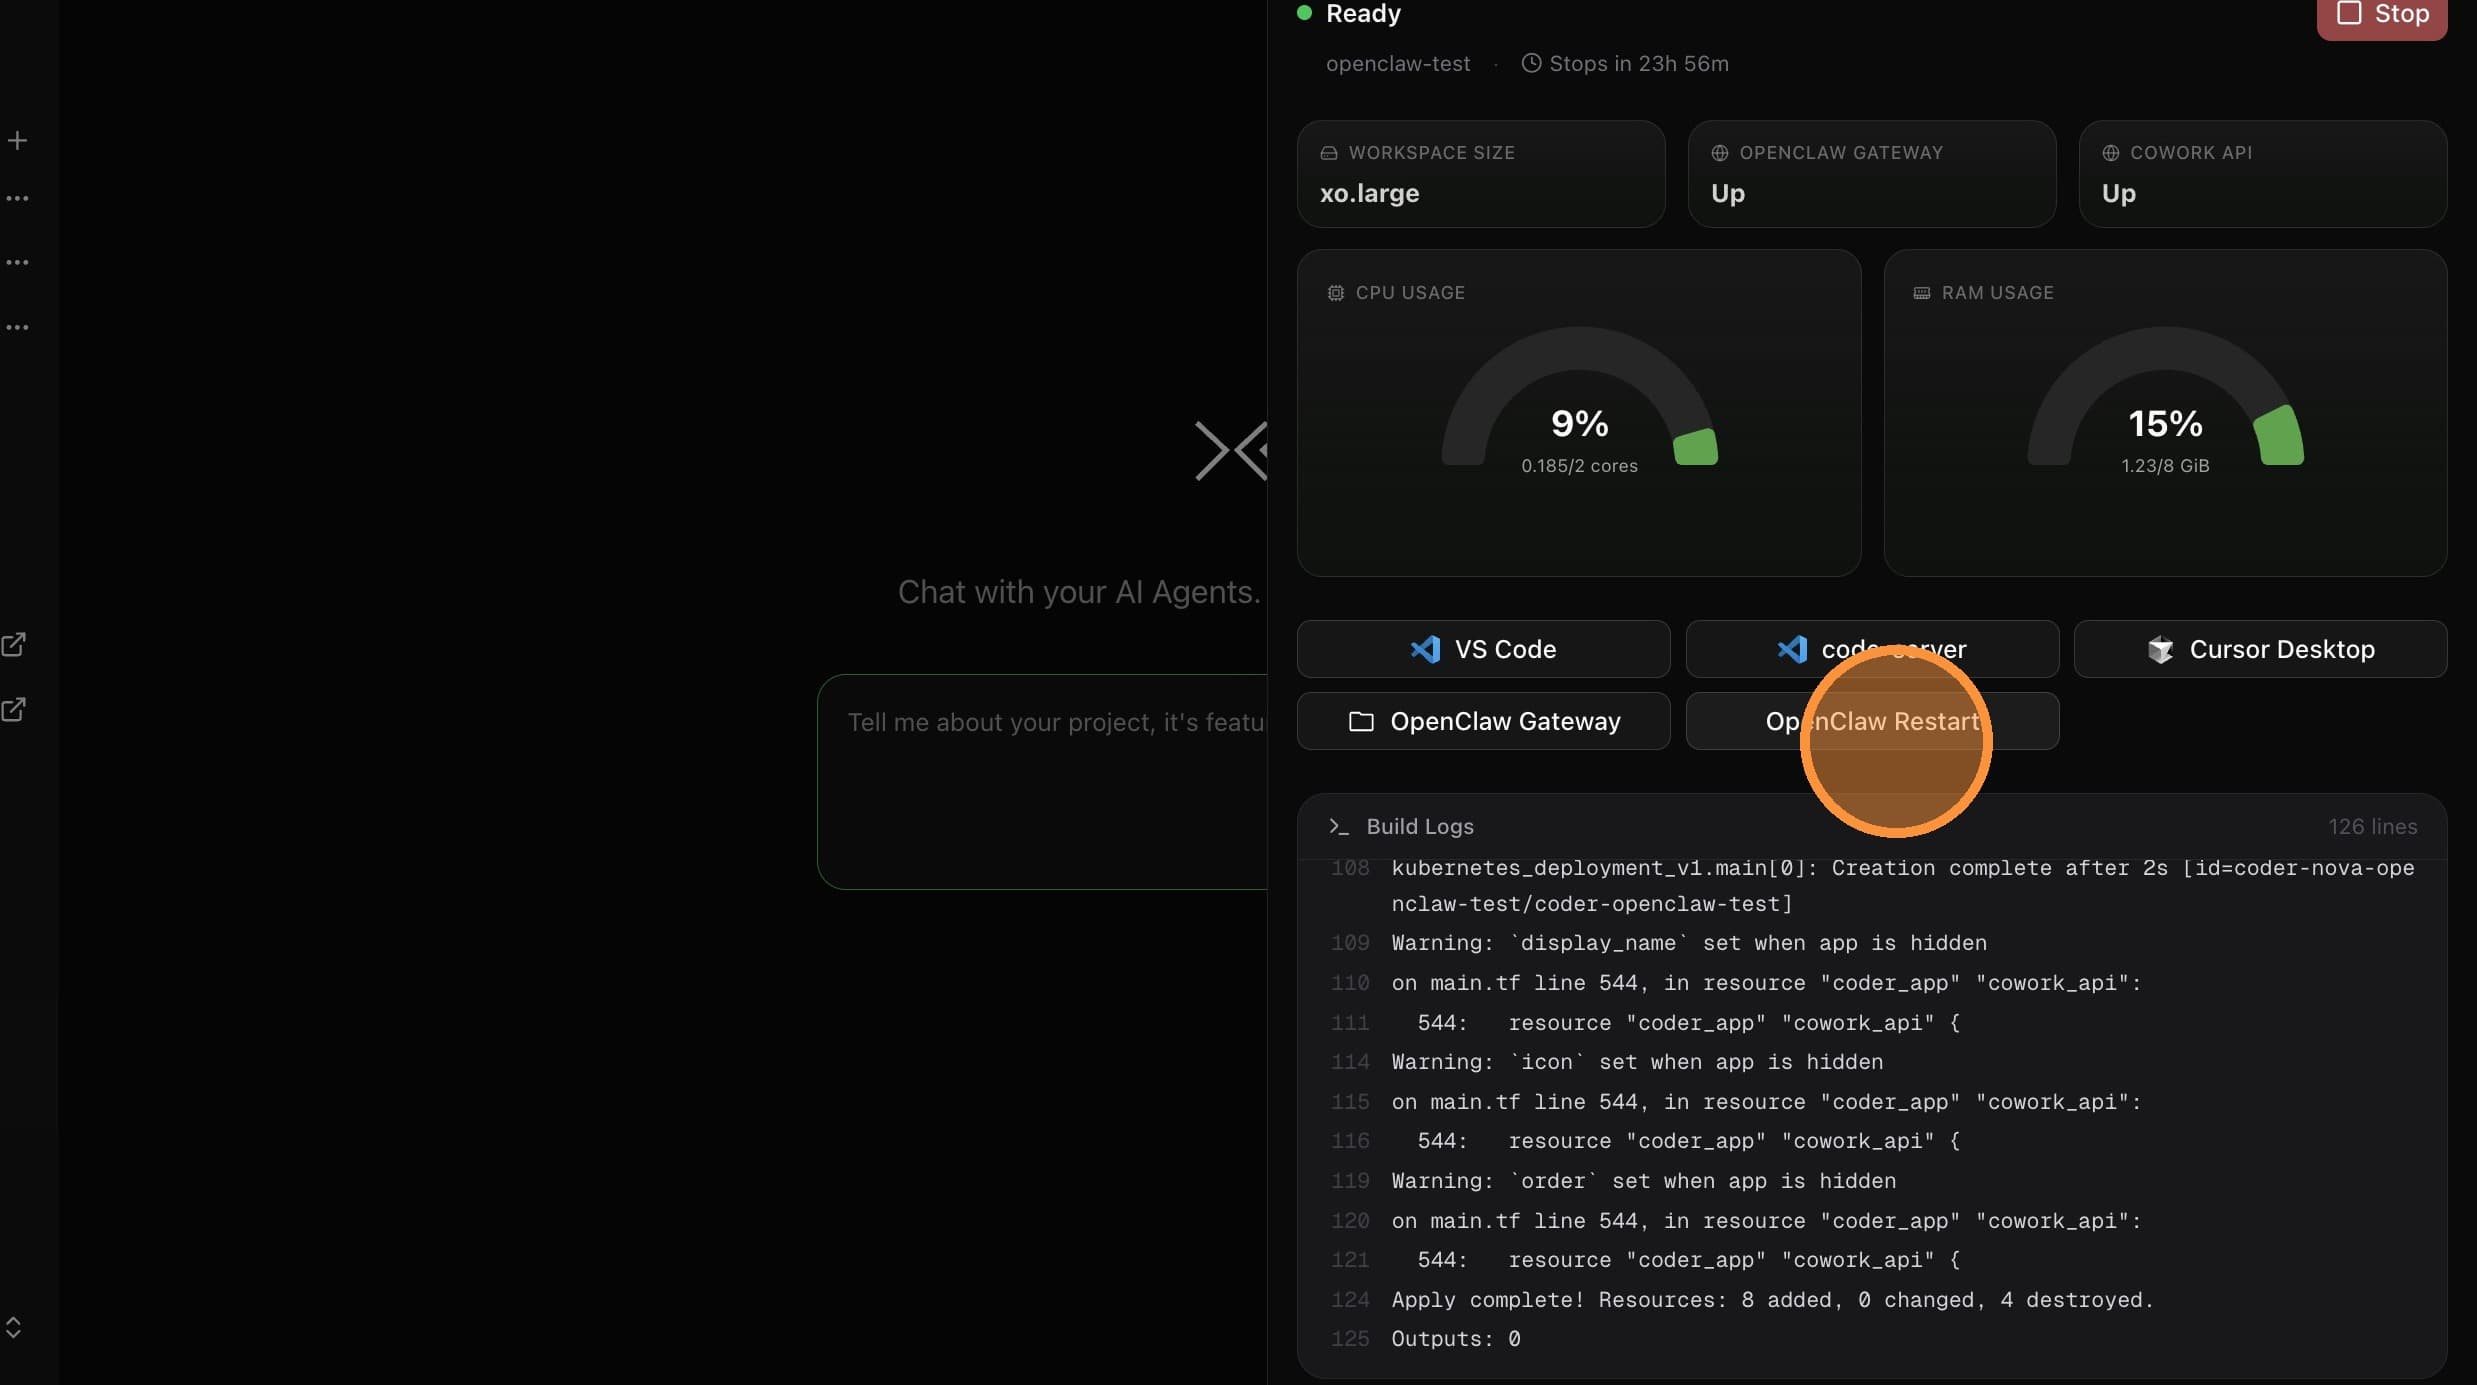The height and width of the screenshot is (1385, 2477).
Task: Open the second three-dots menu in sidebar
Action: 17,262
